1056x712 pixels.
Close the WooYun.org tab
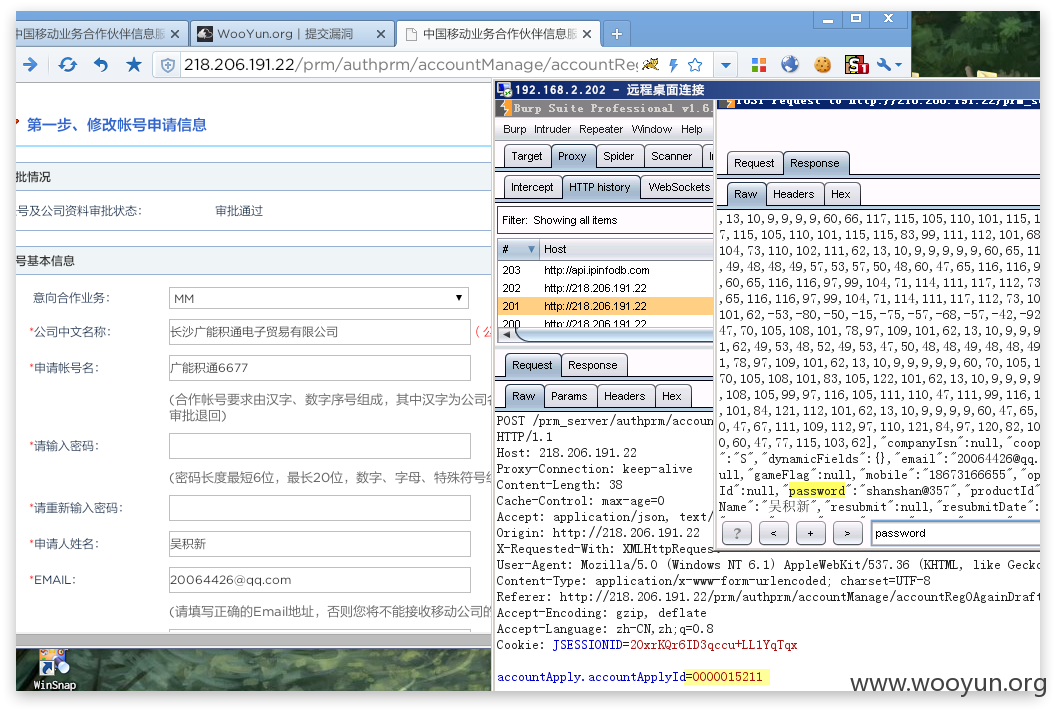[381, 34]
